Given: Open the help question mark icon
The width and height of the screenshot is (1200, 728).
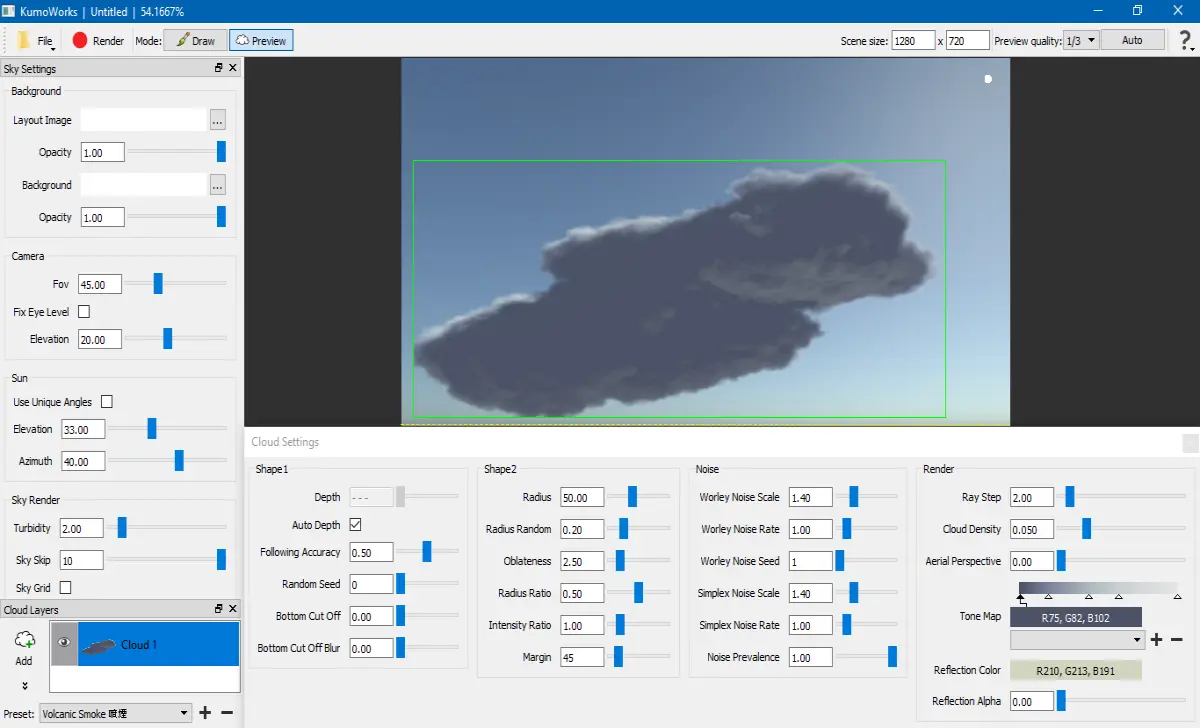Looking at the screenshot, I should coord(1186,41).
